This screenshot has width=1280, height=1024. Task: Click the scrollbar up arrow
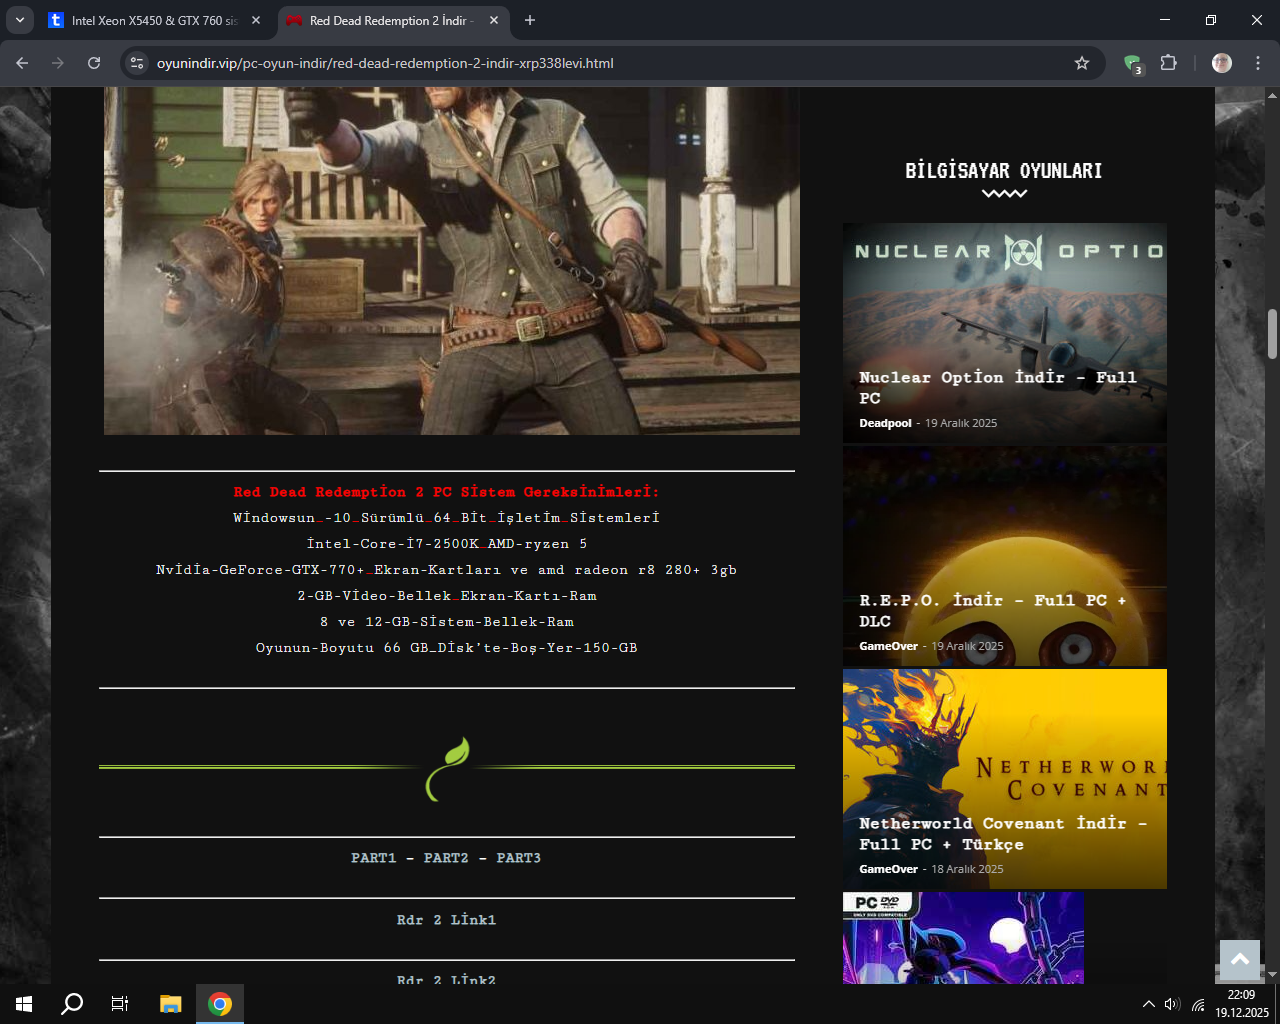click(x=1272, y=95)
